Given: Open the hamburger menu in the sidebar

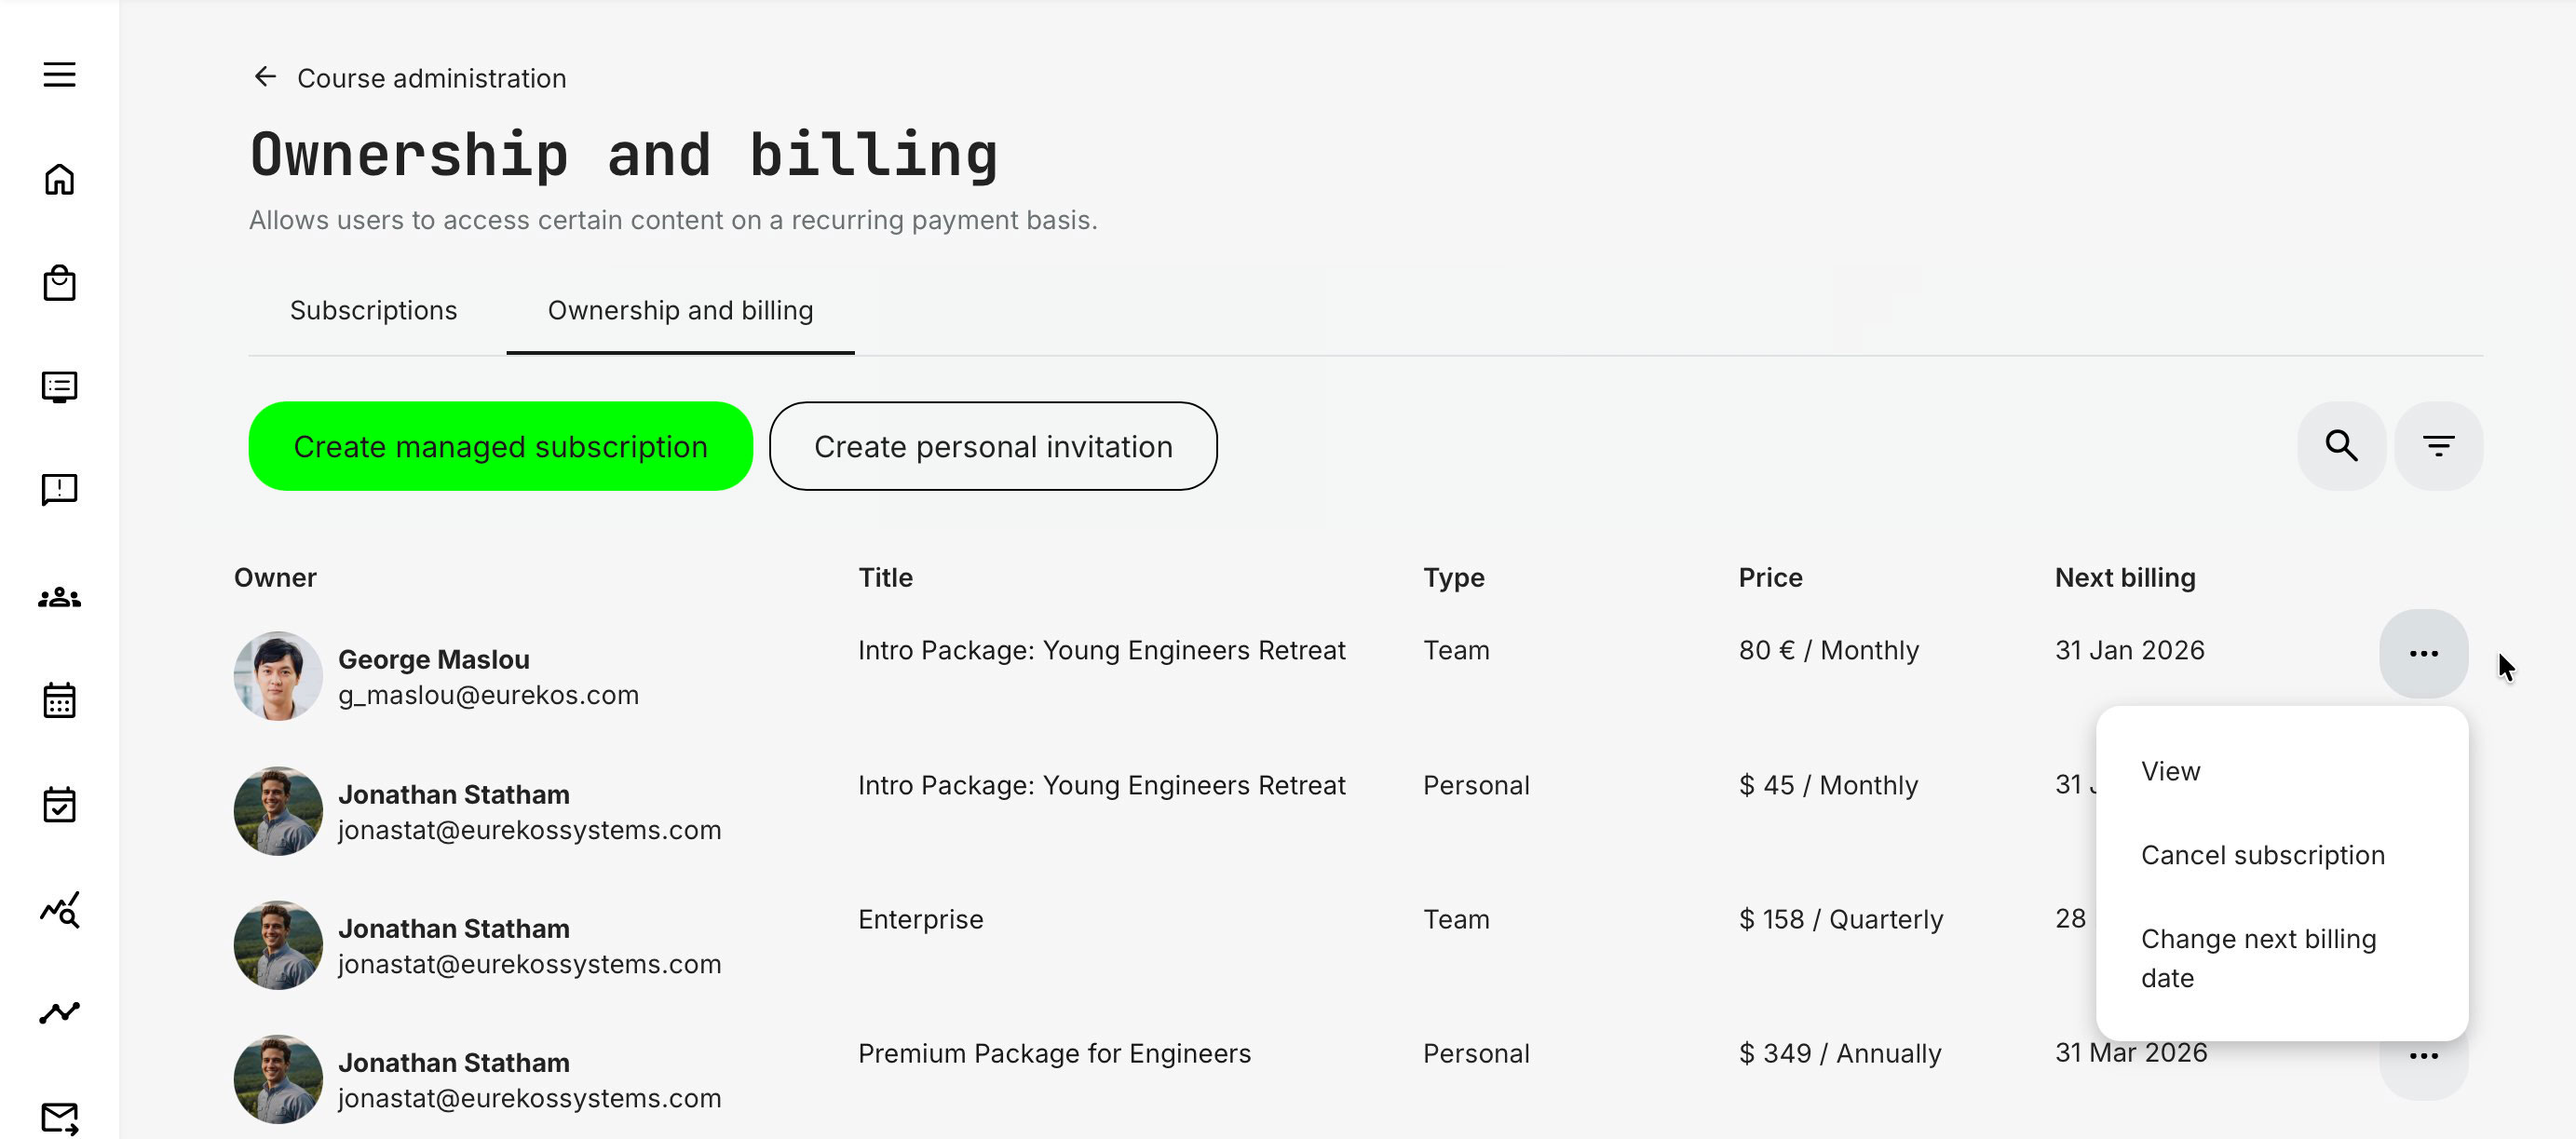Looking at the screenshot, I should coord(59,75).
